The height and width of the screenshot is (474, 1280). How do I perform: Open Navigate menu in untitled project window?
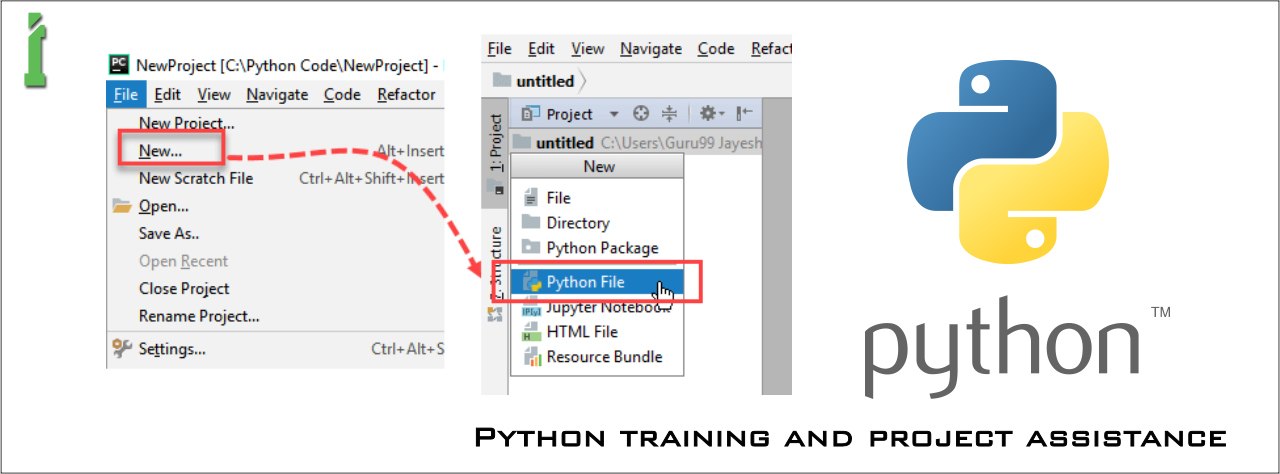click(651, 48)
